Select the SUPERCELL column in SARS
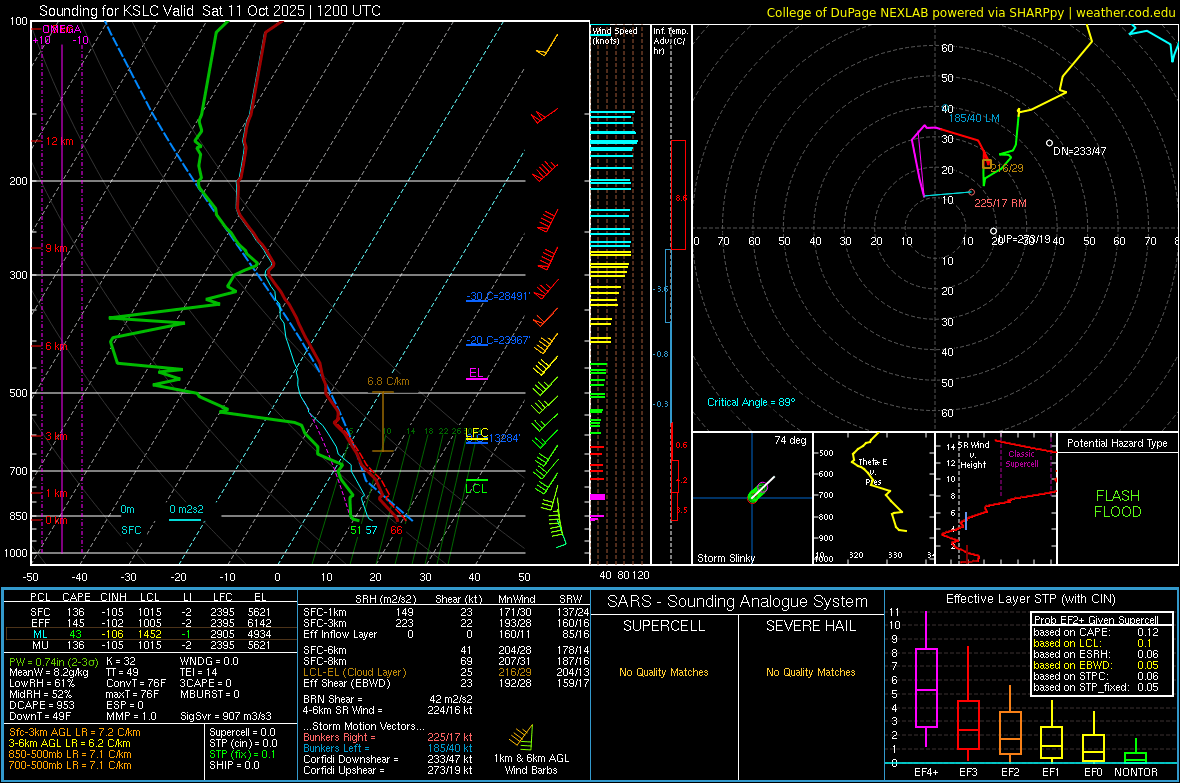 pos(664,626)
